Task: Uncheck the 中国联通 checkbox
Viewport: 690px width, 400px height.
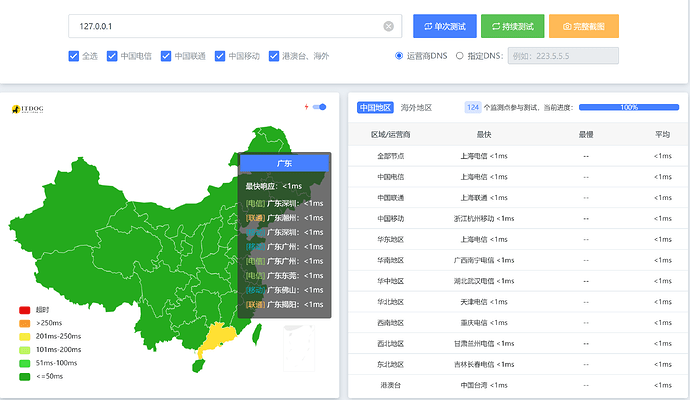Action: [x=166, y=56]
